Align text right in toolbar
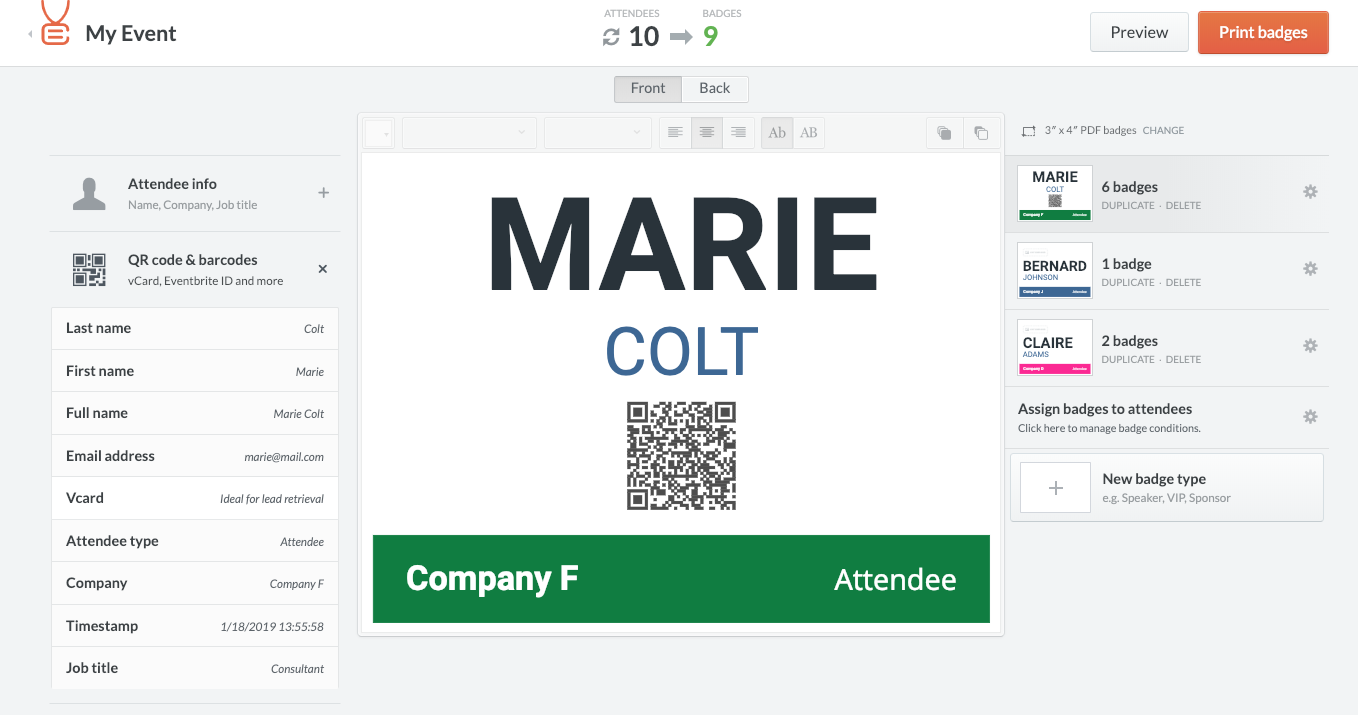Screen dimensions: 1358x715 click(738, 133)
